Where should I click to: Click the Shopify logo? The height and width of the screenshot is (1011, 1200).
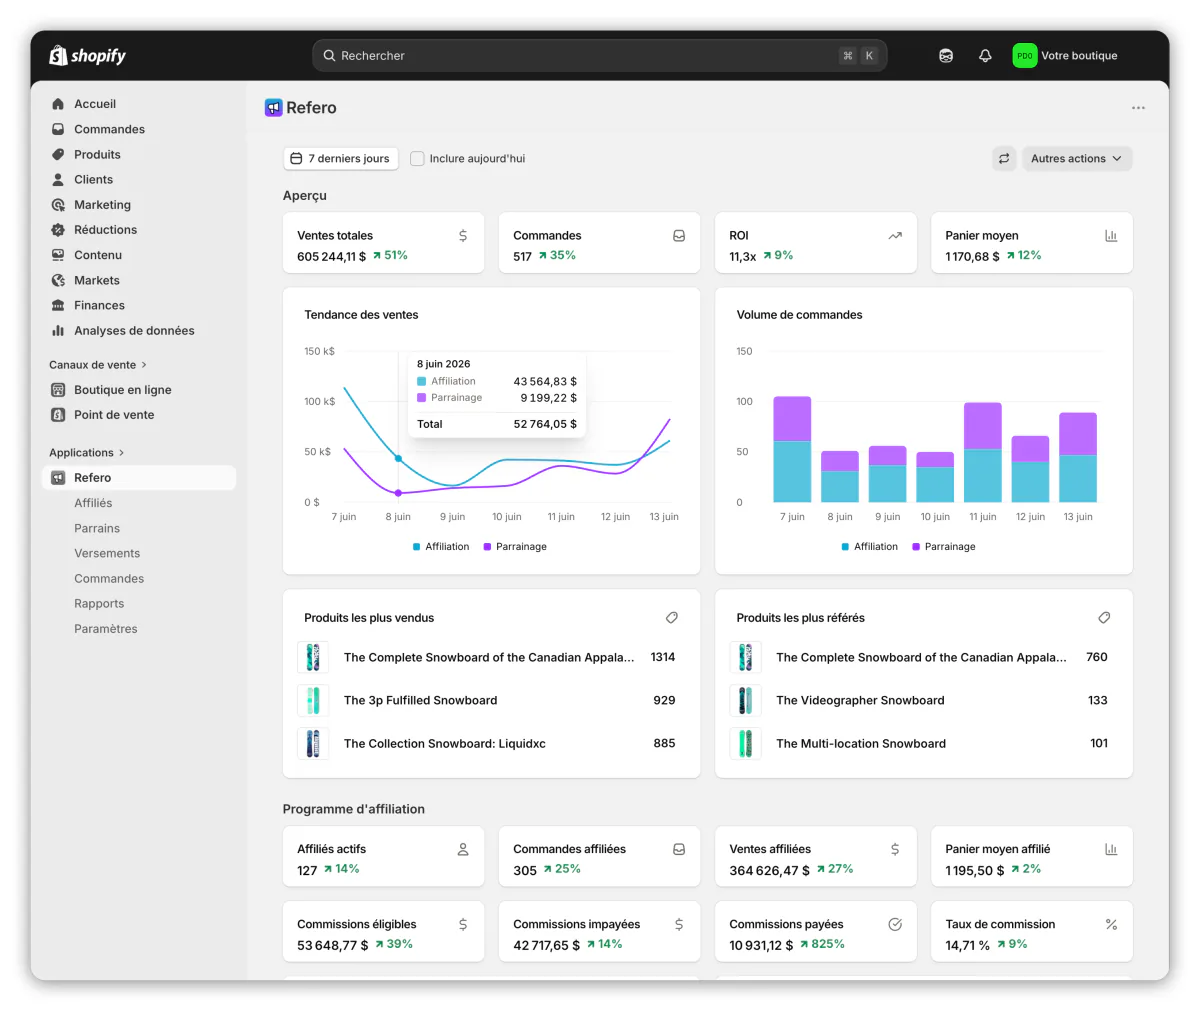click(x=88, y=56)
